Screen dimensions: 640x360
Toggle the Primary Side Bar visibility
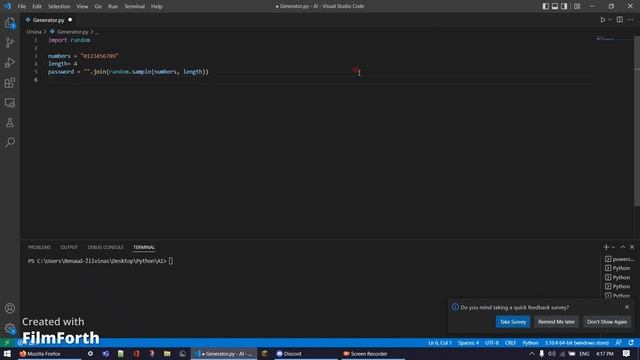click(546, 6)
